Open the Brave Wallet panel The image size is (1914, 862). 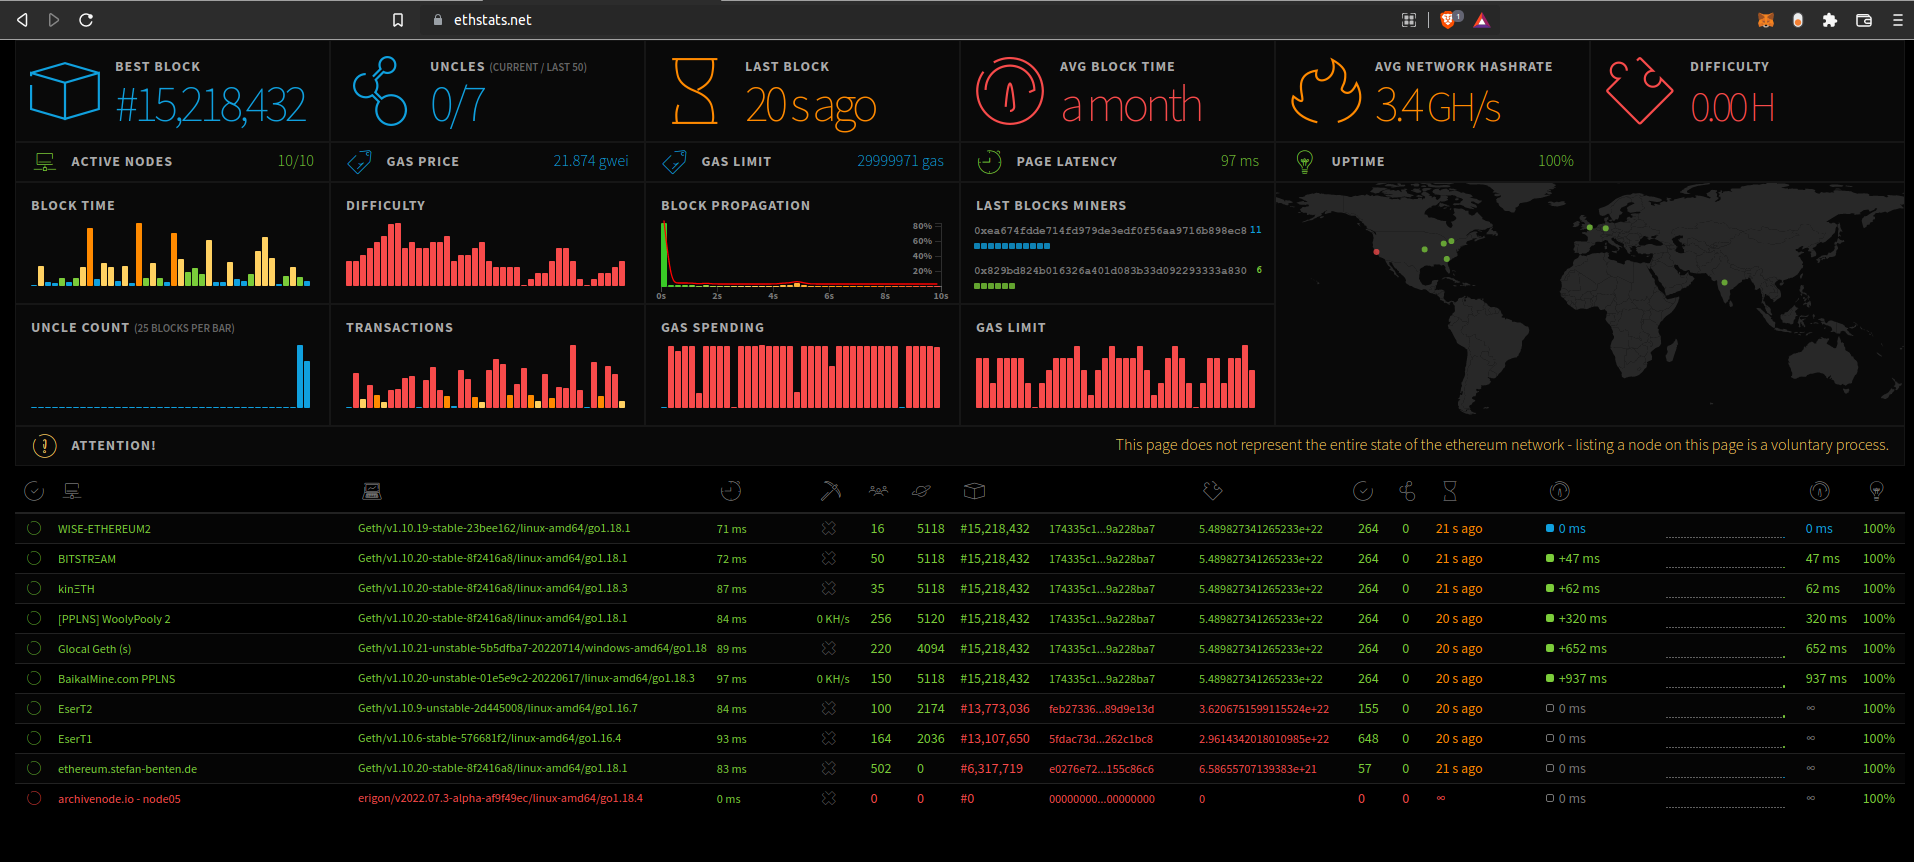click(1864, 20)
